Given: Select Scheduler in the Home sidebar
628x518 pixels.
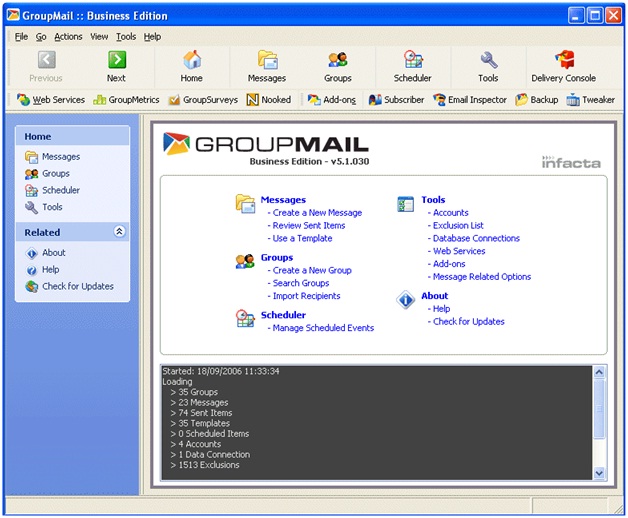Looking at the screenshot, I should (x=60, y=190).
